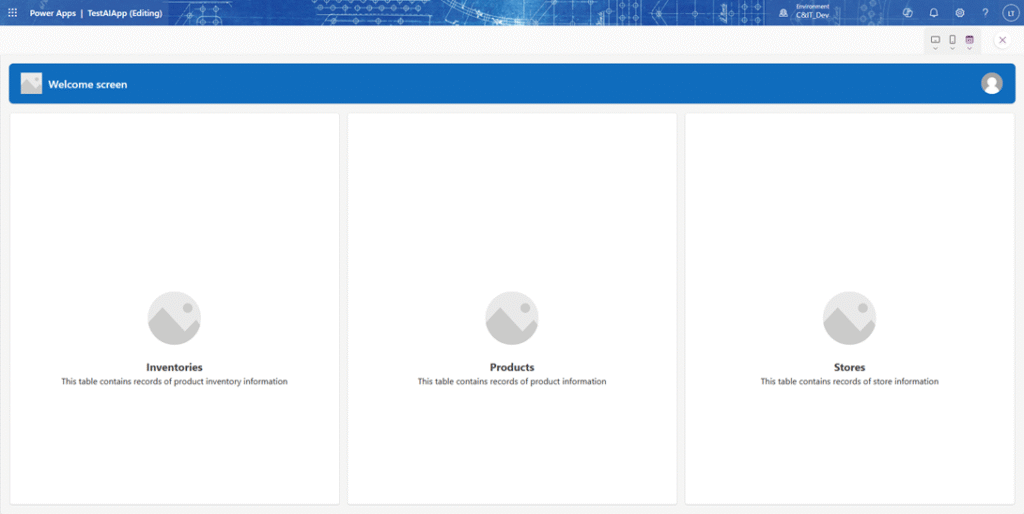
Task: Click the help question mark icon
Action: (x=985, y=13)
